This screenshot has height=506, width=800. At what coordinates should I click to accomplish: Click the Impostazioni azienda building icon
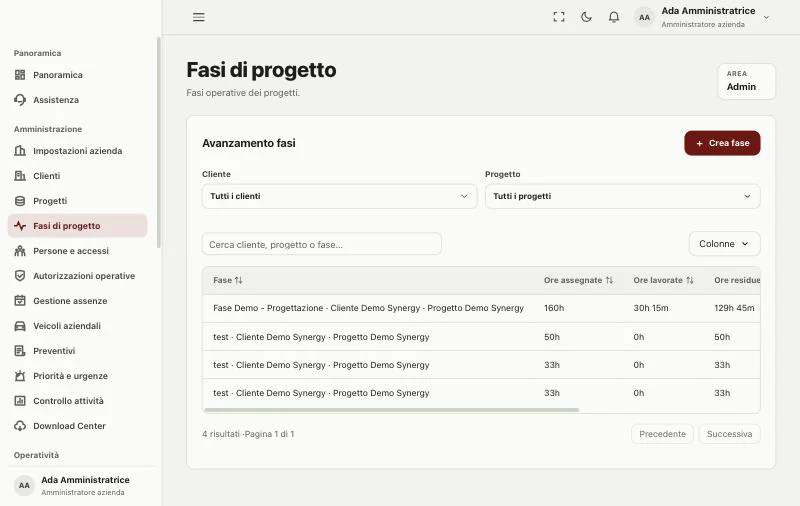click(20, 151)
